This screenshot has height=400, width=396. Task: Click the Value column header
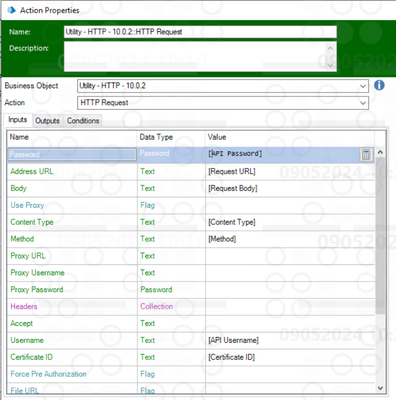pyautogui.click(x=217, y=137)
